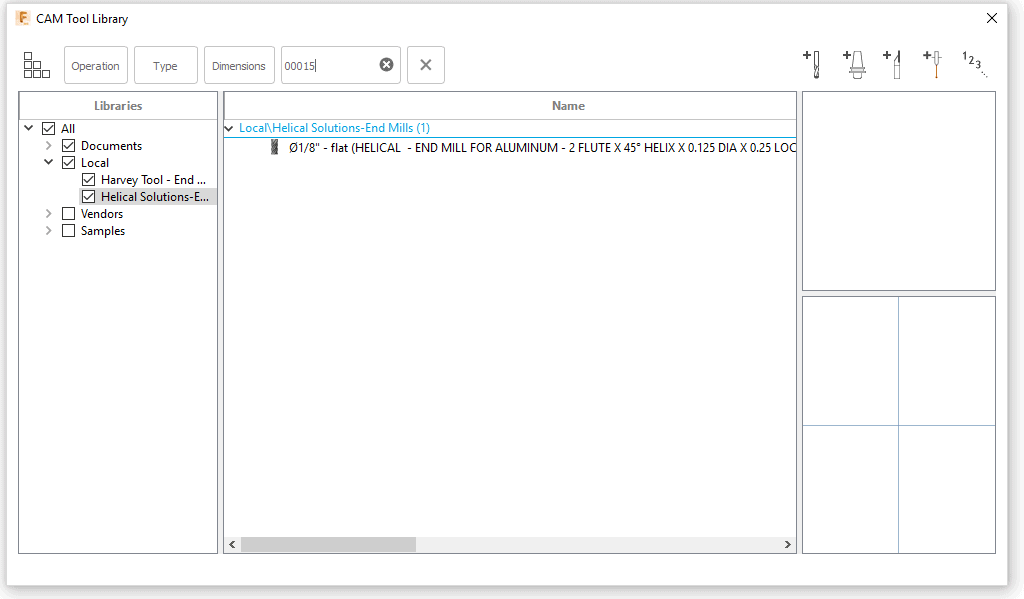Viewport: 1024px width, 599px height.
Task: Add a new holder
Action: pyautogui.click(x=854, y=65)
